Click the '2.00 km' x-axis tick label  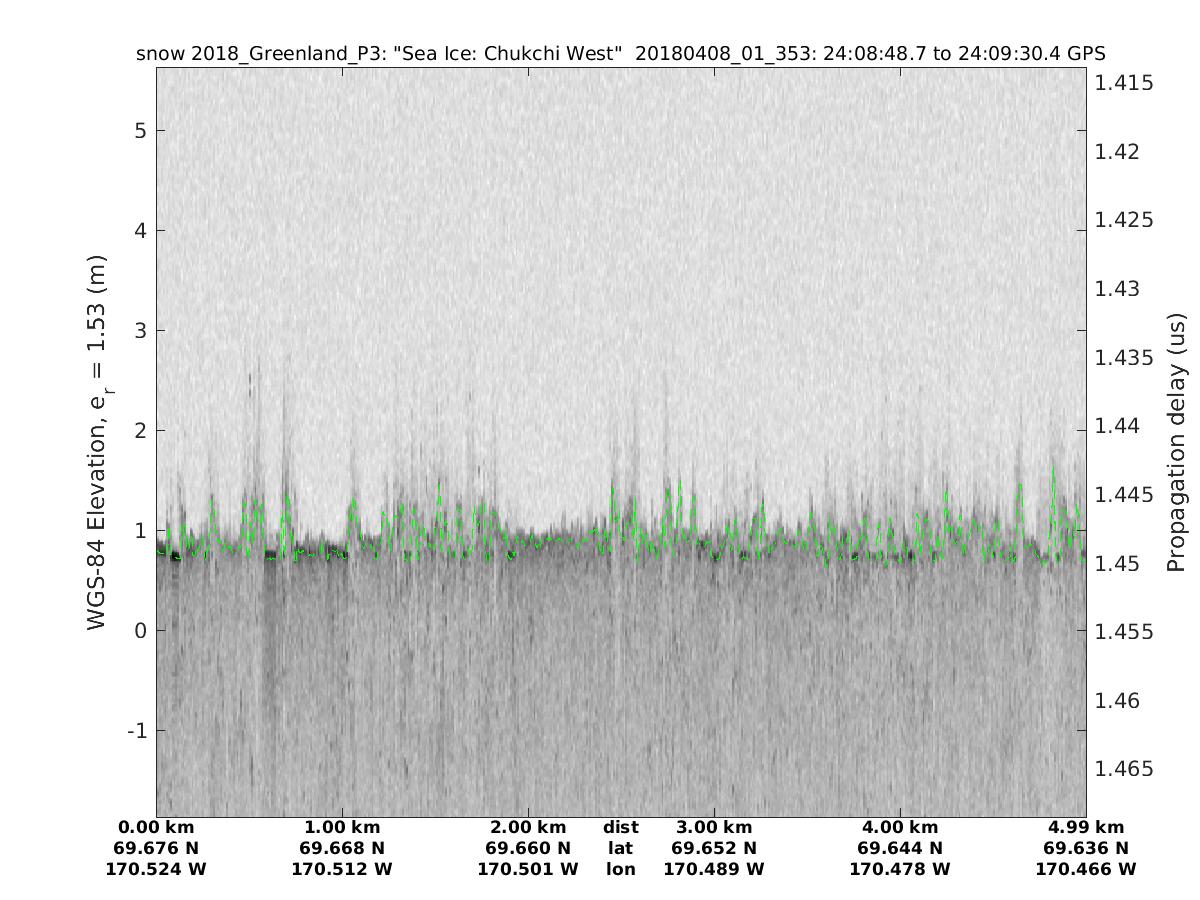coord(528,827)
